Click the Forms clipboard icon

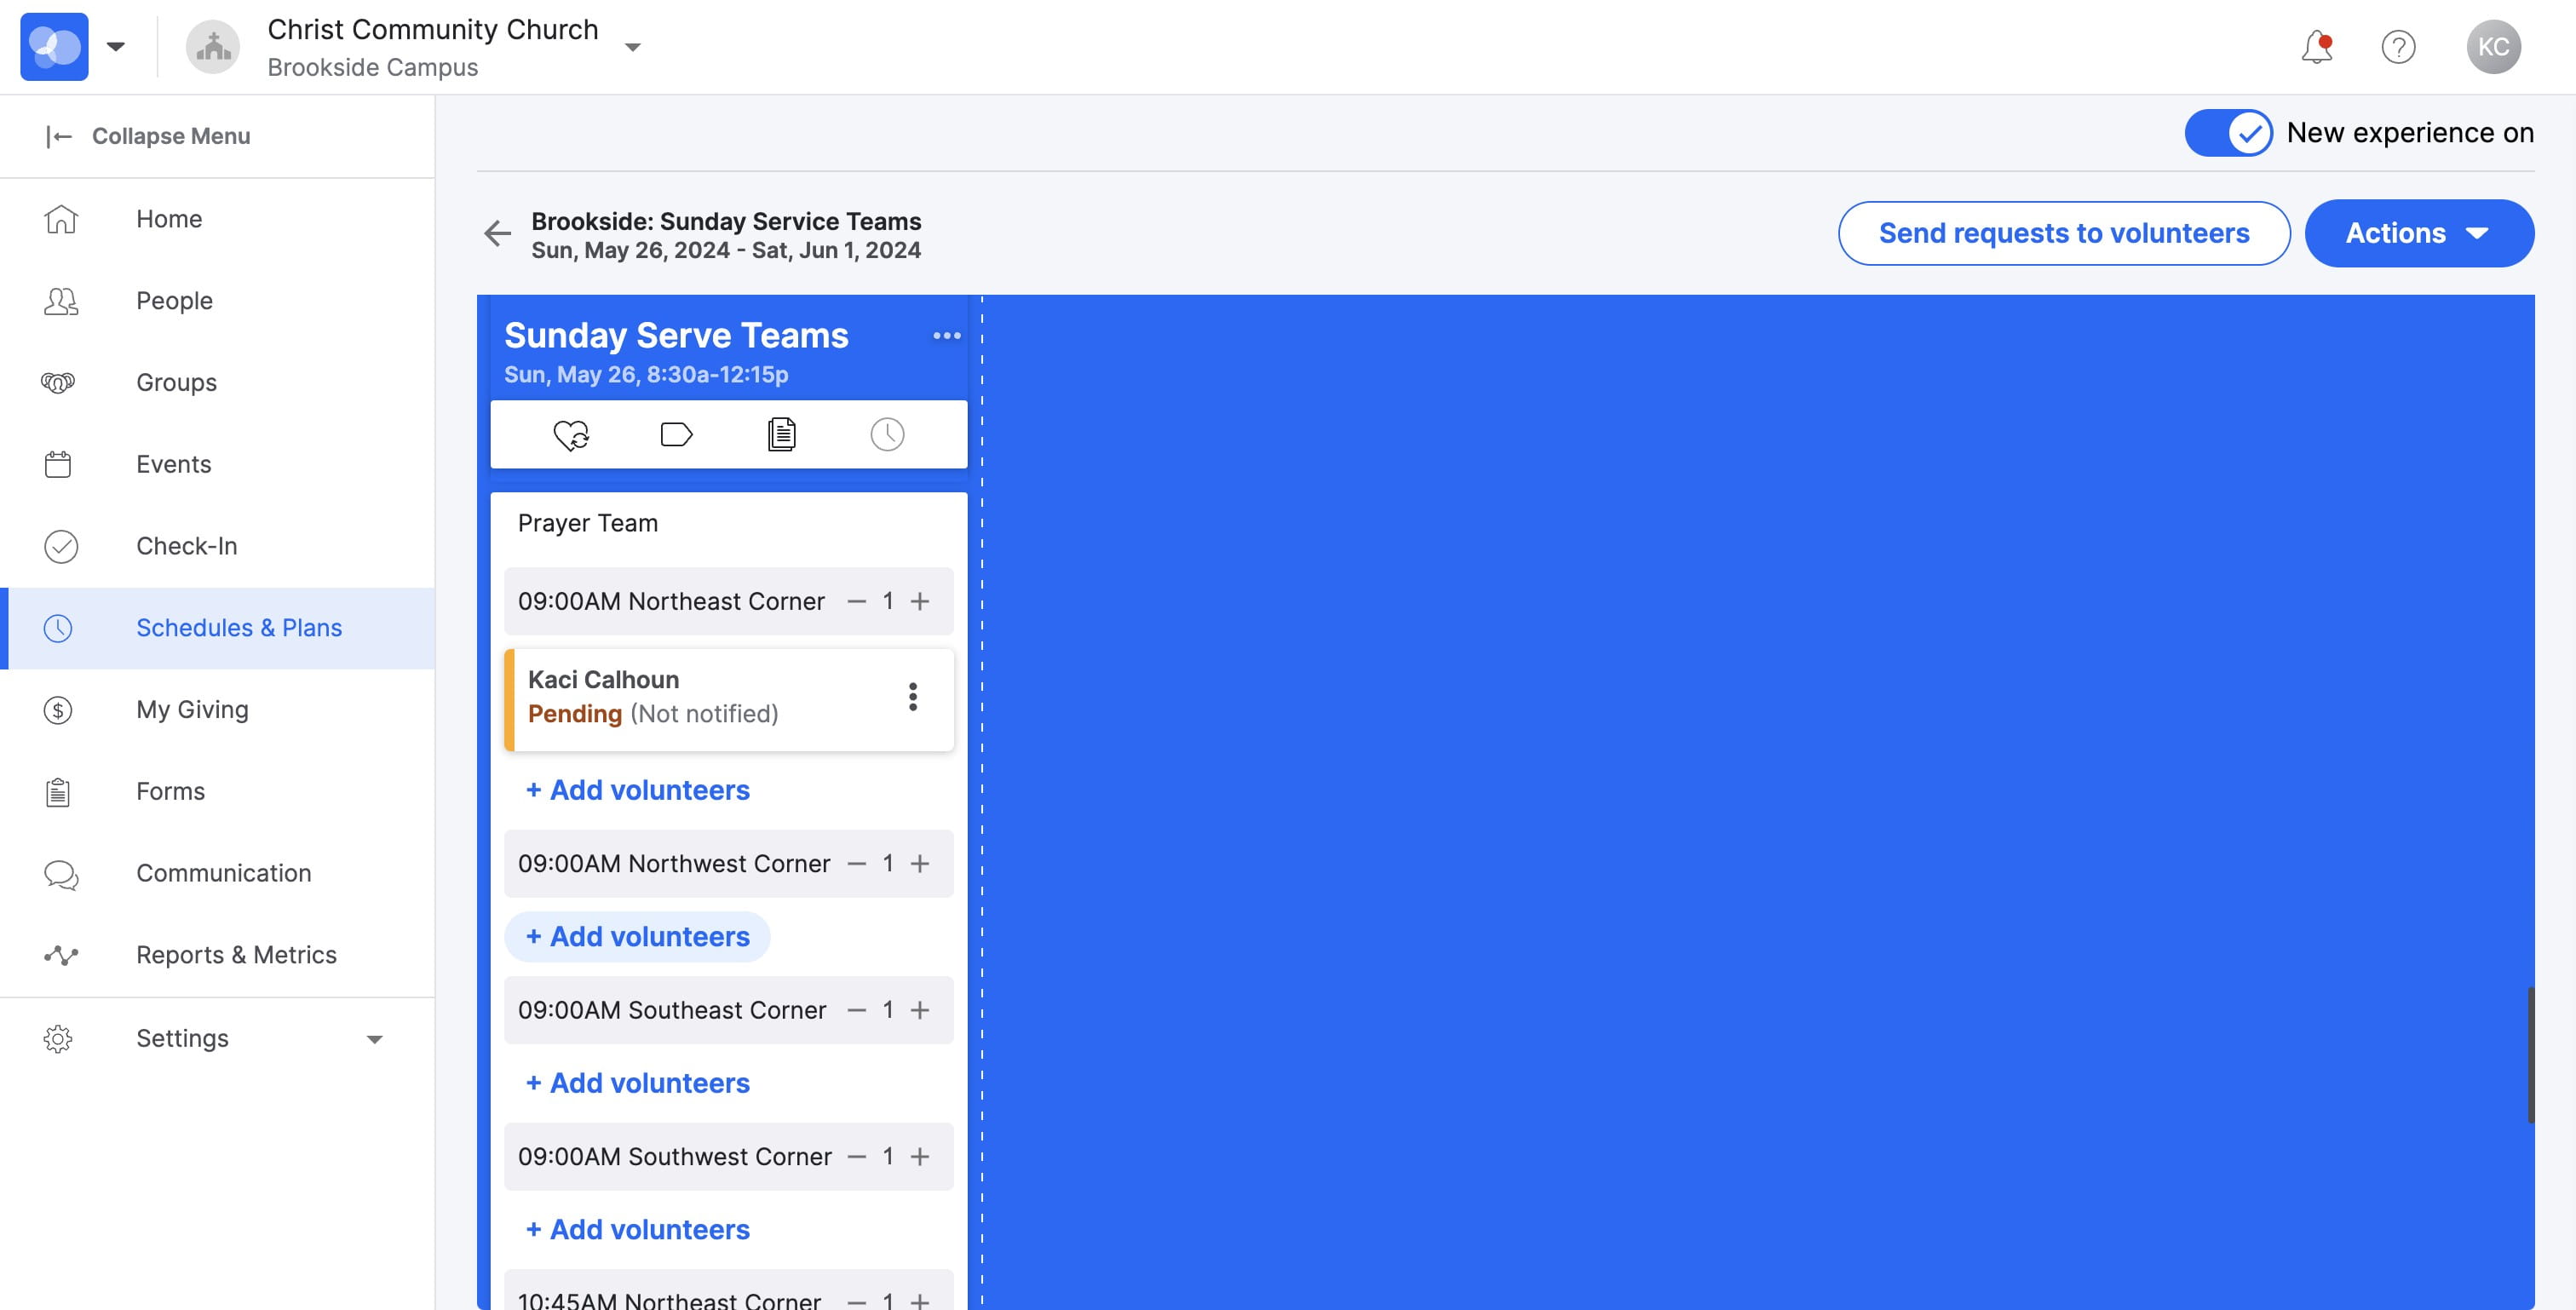click(58, 792)
